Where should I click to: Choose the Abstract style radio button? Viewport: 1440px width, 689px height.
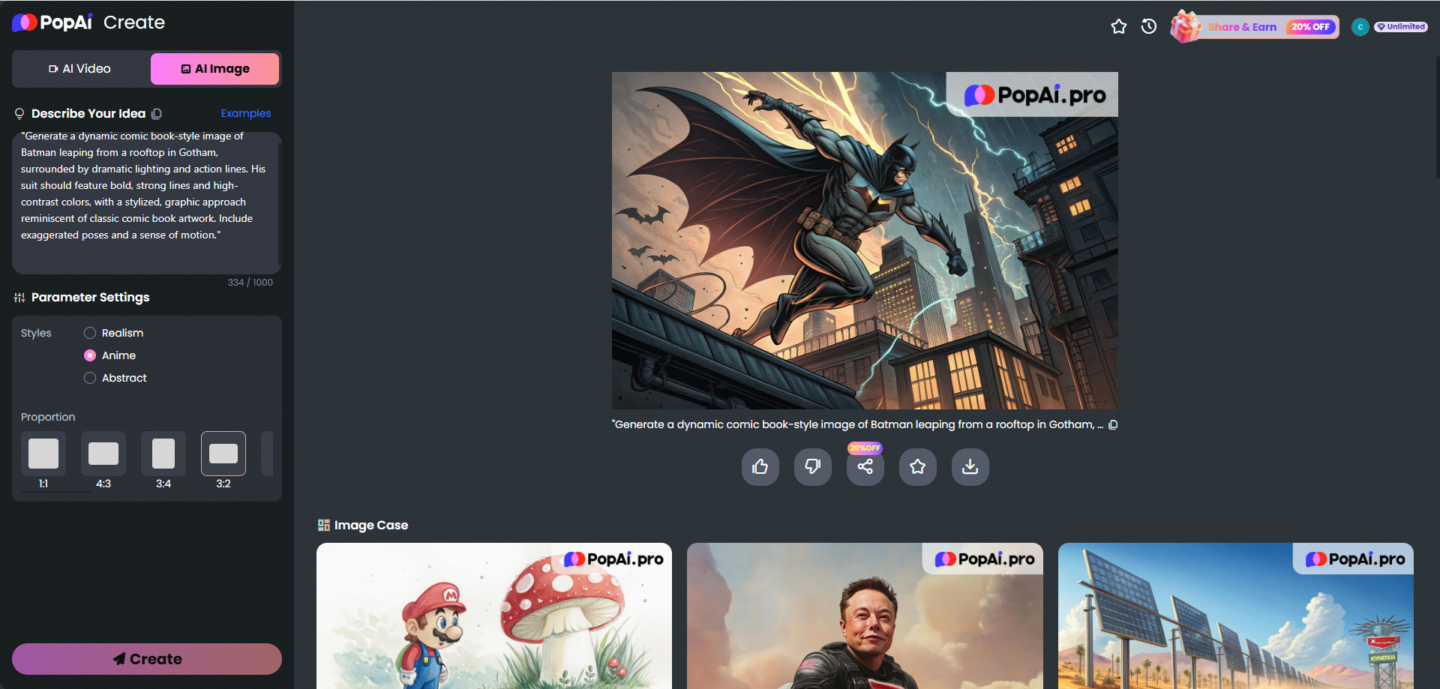pos(90,378)
